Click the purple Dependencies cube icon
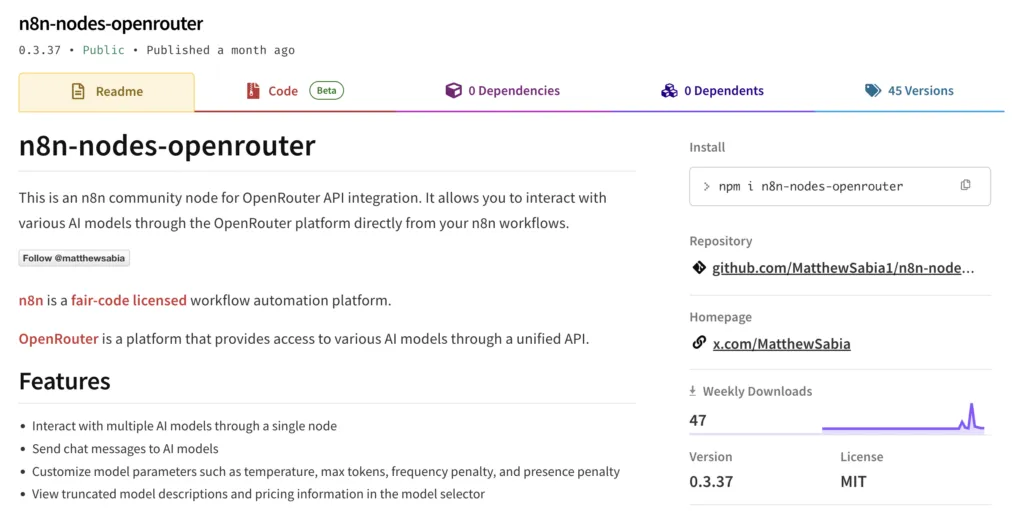 click(453, 91)
